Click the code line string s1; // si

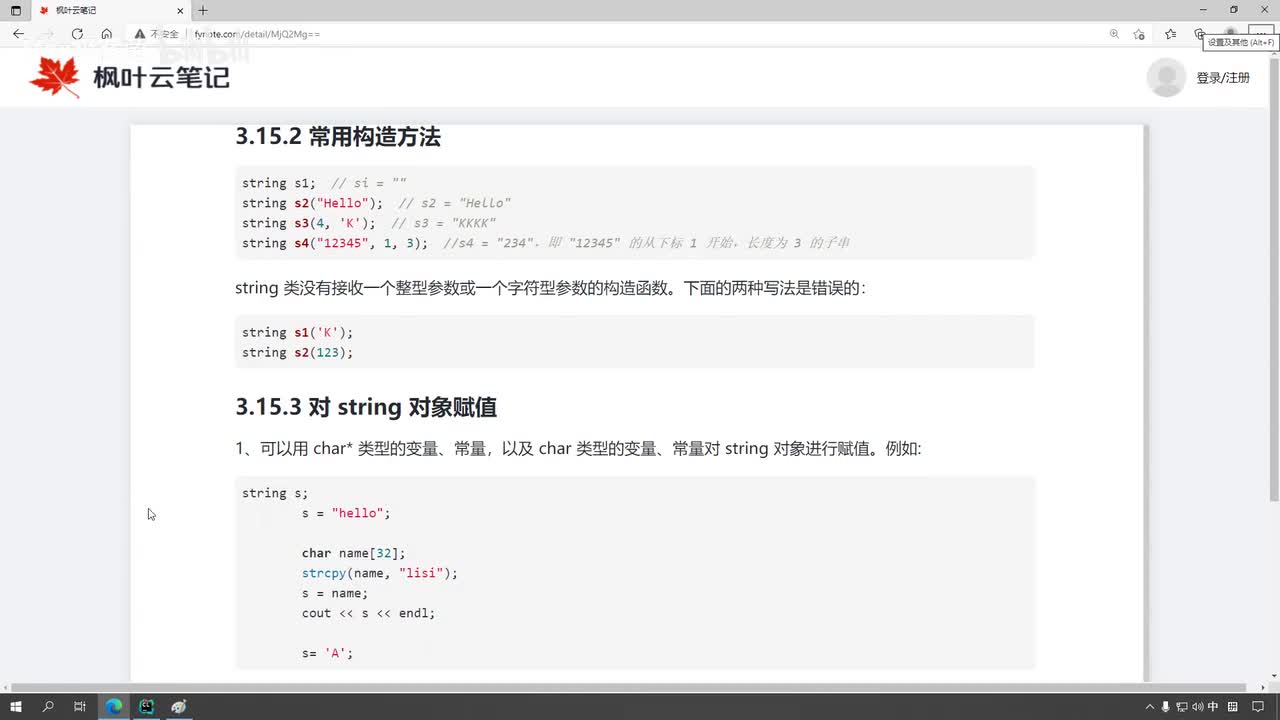point(324,183)
